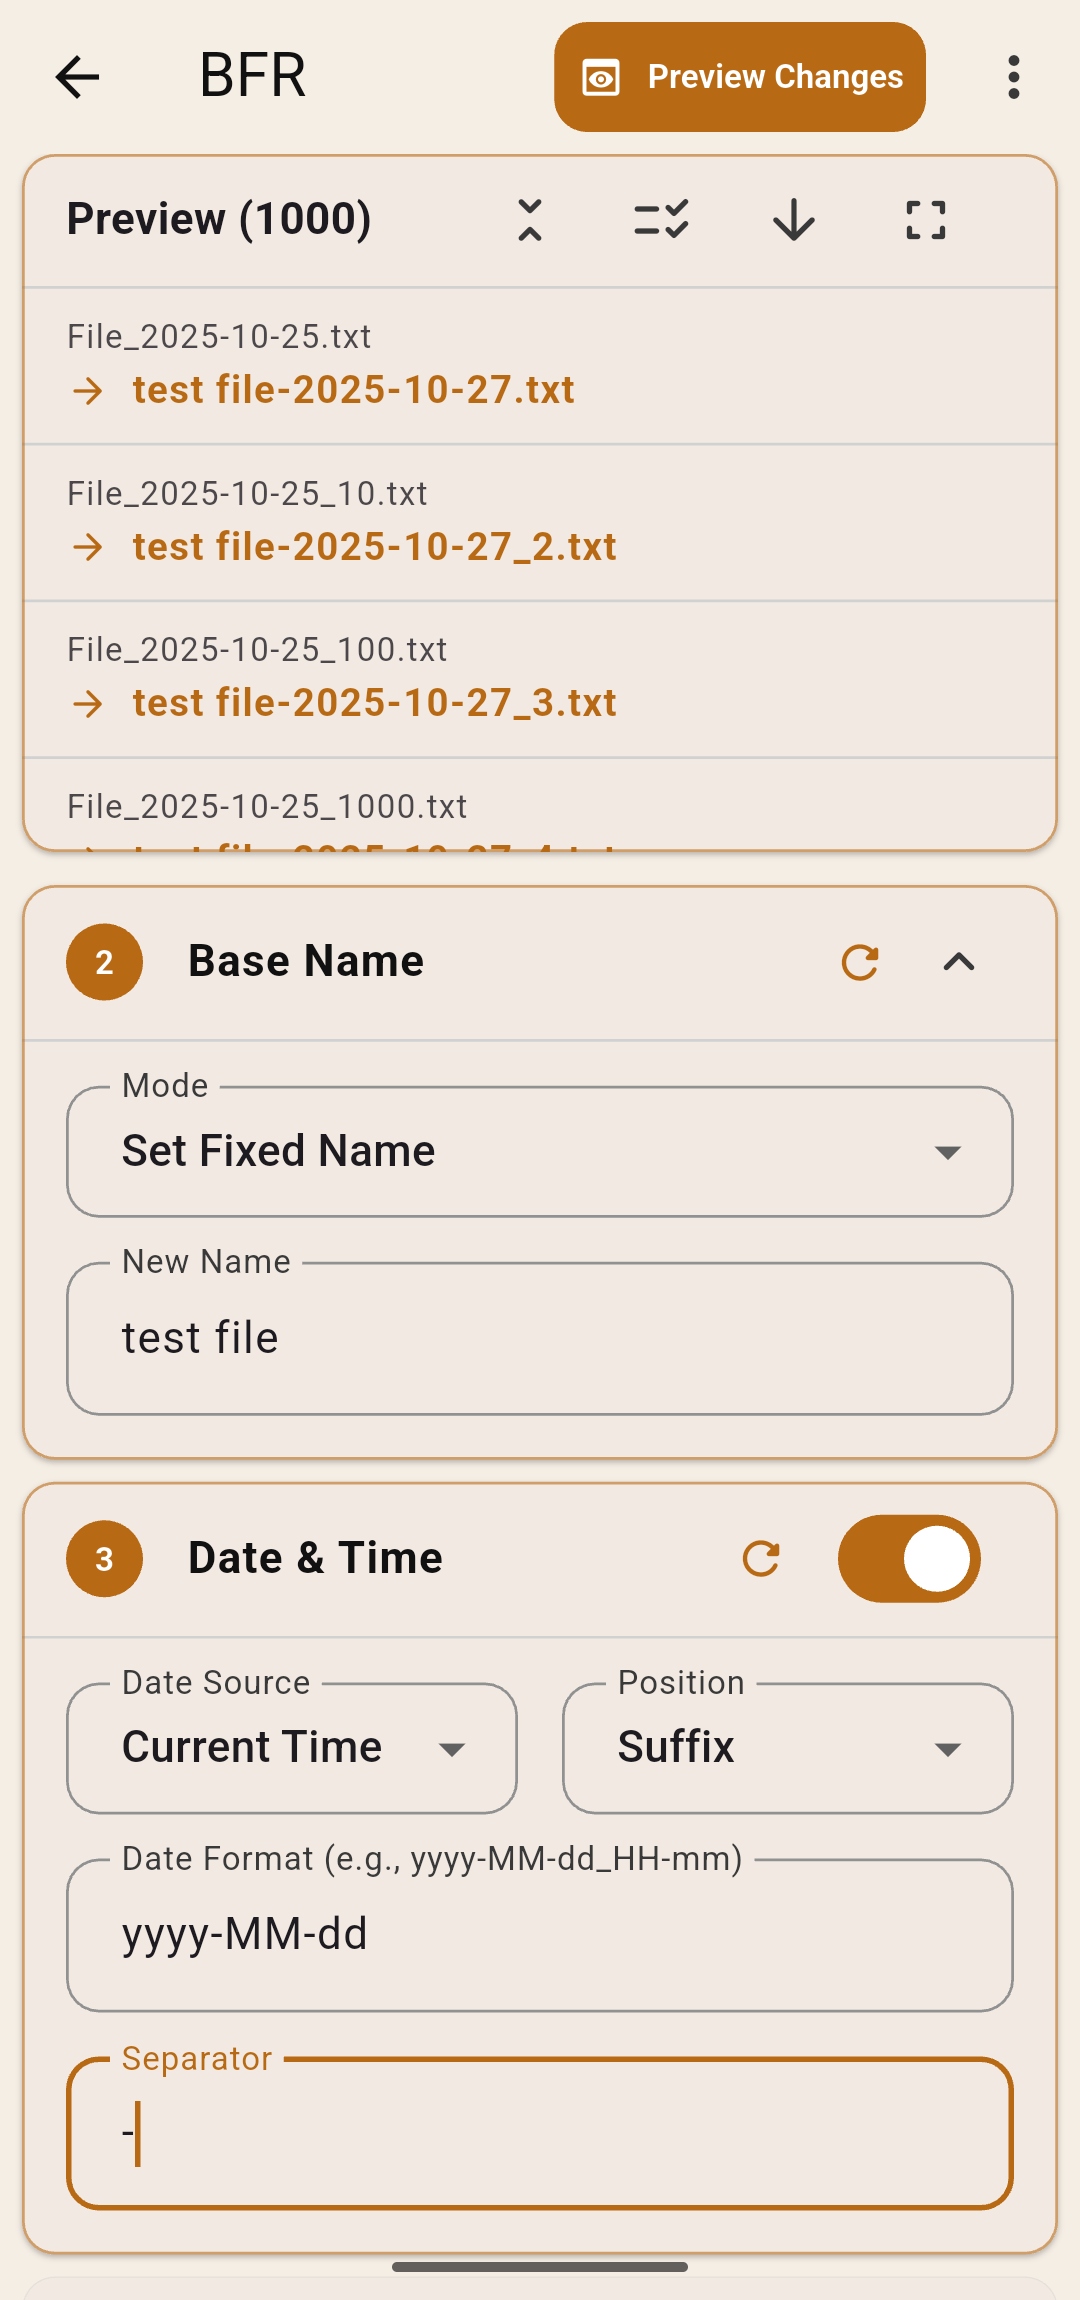Collapse the Base Name section
Screen dimensions: 1080x2300
click(x=959, y=962)
